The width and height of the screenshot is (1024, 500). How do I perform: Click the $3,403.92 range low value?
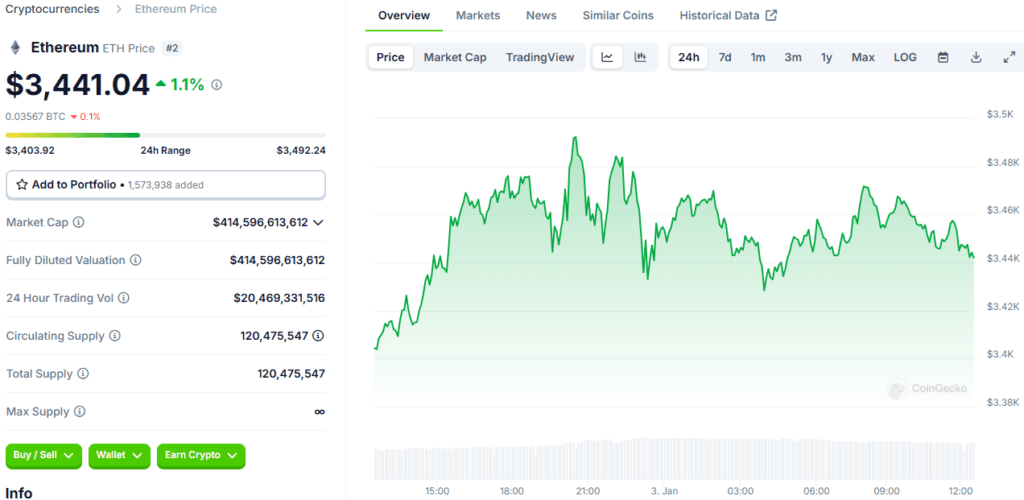pos(30,151)
